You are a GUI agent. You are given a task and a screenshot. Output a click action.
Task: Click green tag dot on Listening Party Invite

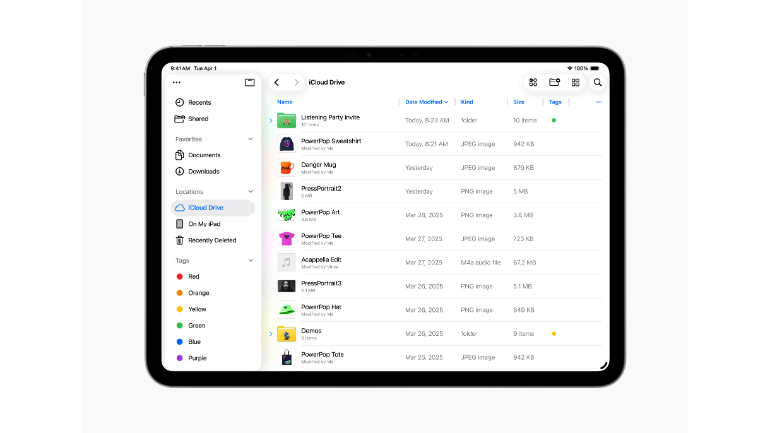click(x=554, y=120)
